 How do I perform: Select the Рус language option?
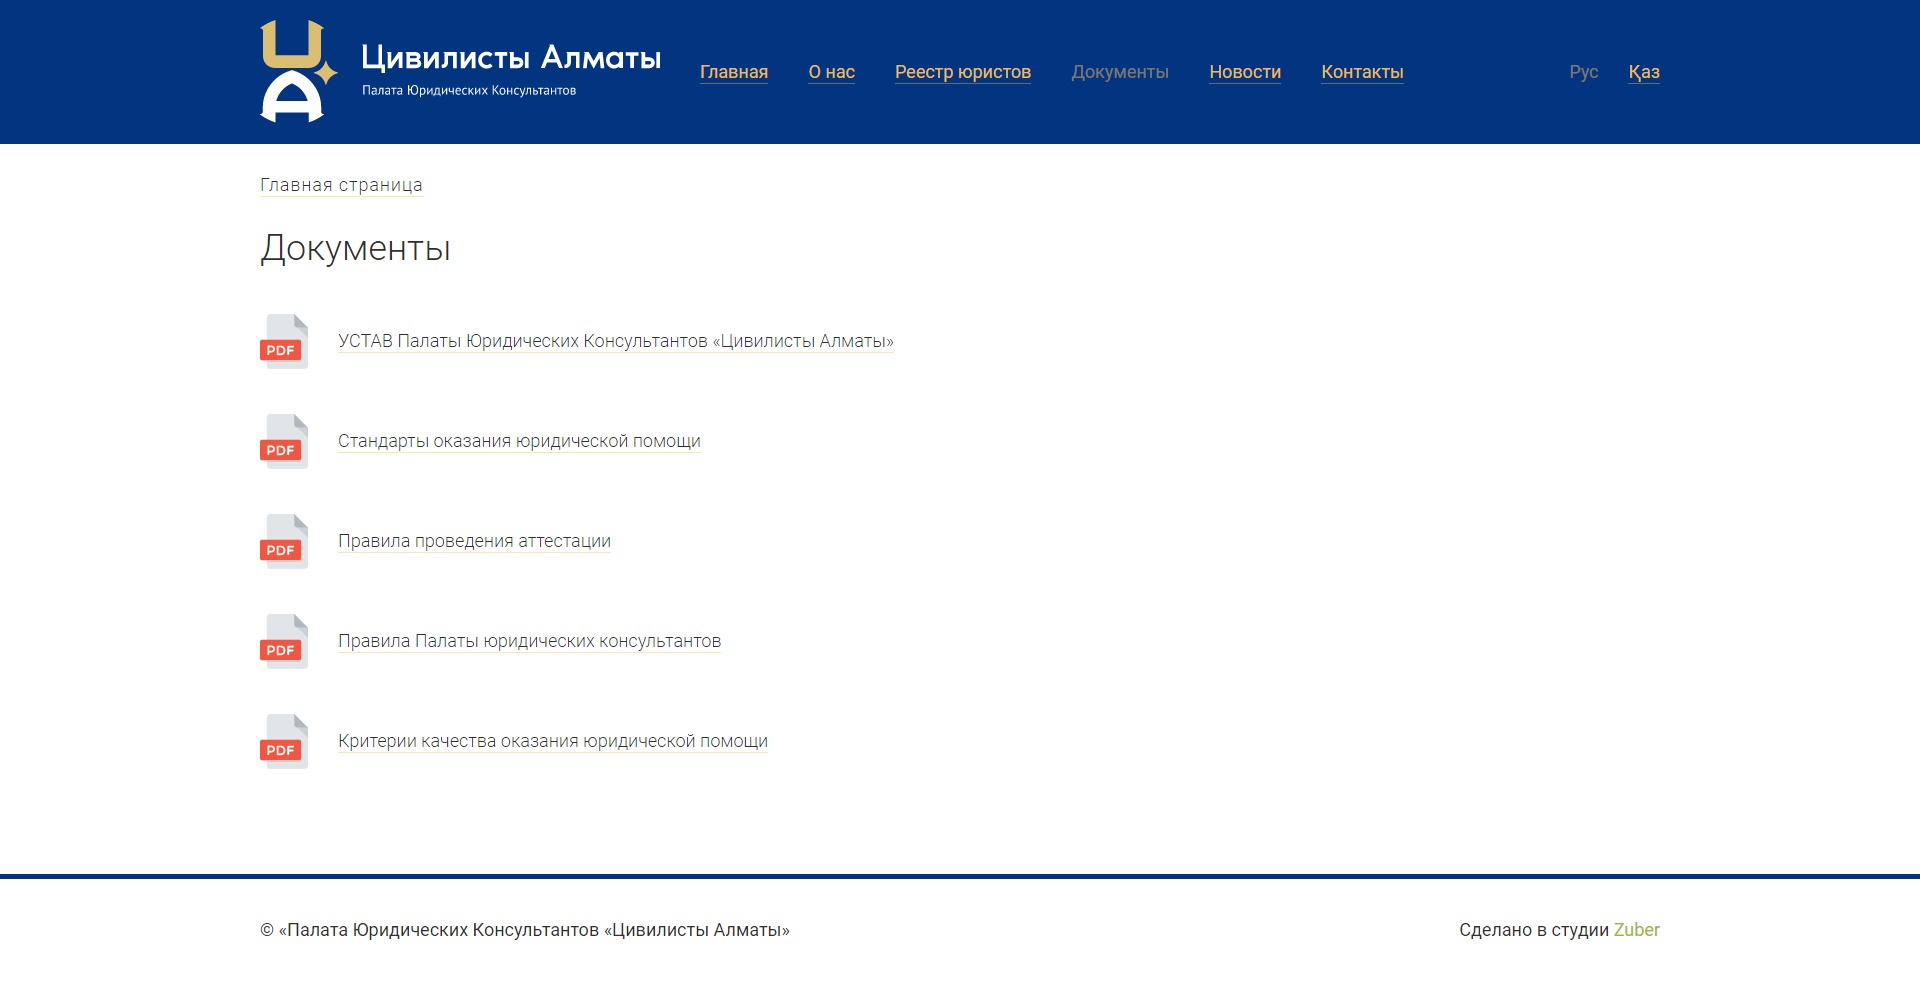(x=1583, y=72)
